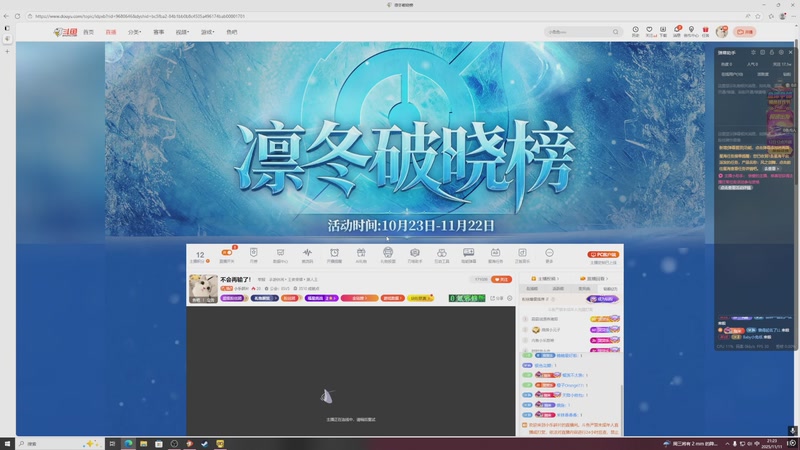
Task: Open the interactive tools circles icon
Action: [x=442, y=253]
